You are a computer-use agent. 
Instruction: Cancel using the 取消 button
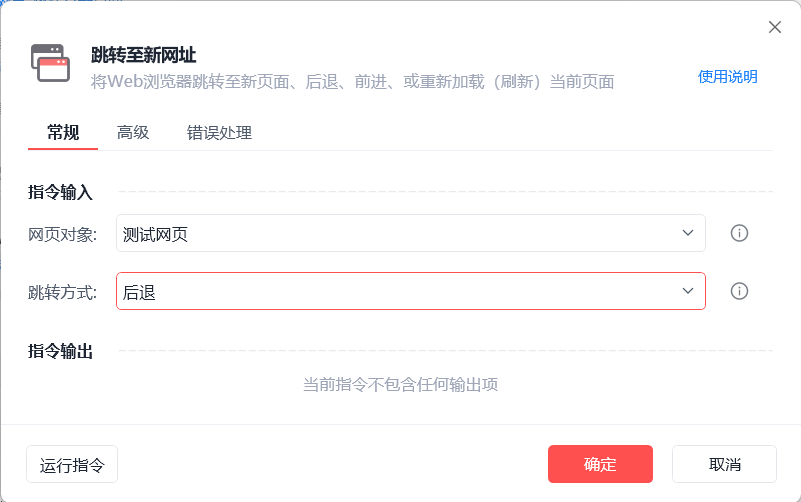coord(724,464)
